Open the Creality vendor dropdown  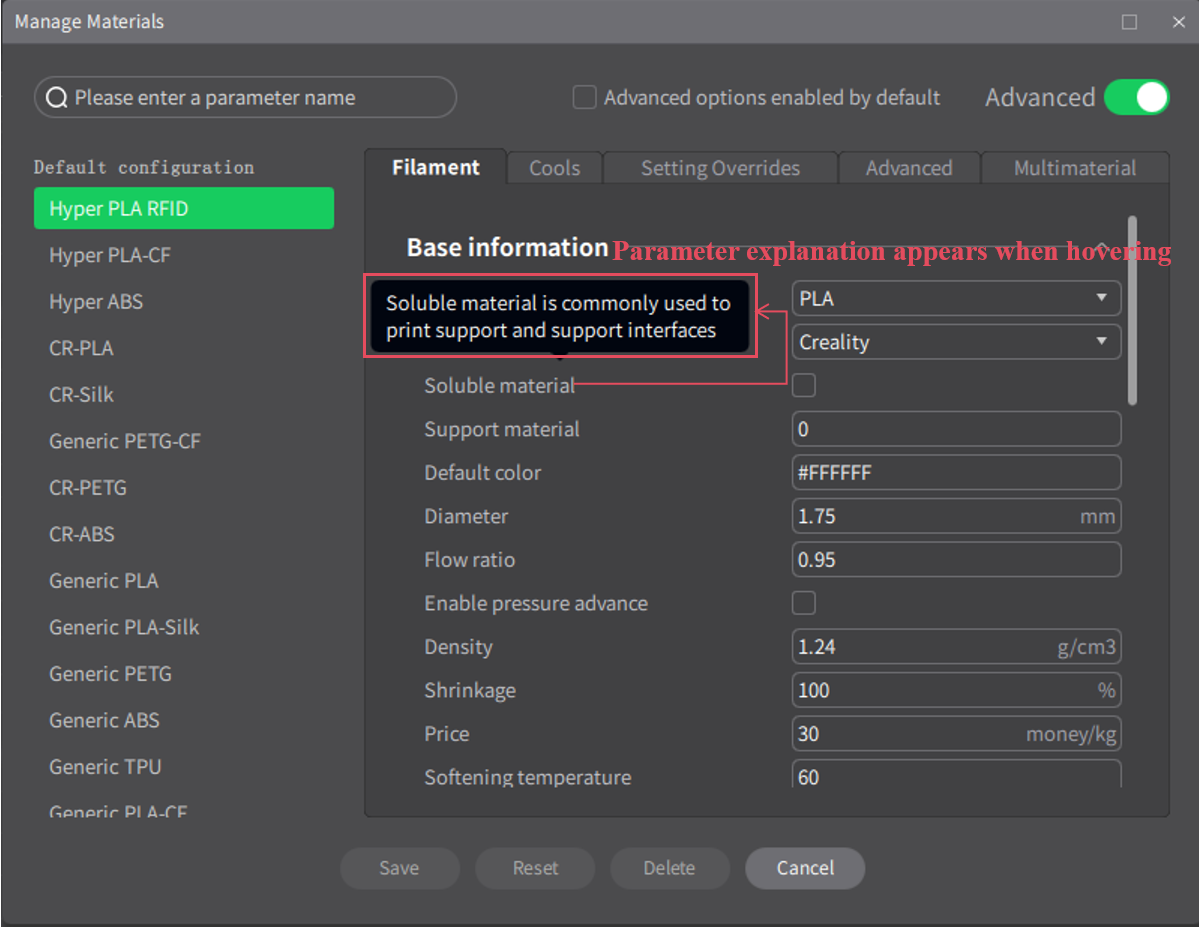click(x=956, y=342)
